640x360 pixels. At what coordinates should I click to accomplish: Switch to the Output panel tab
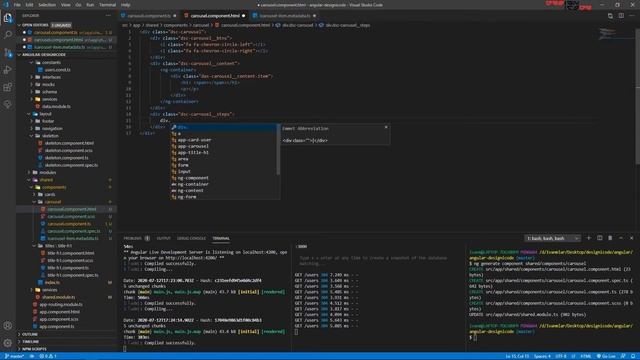coord(164,238)
